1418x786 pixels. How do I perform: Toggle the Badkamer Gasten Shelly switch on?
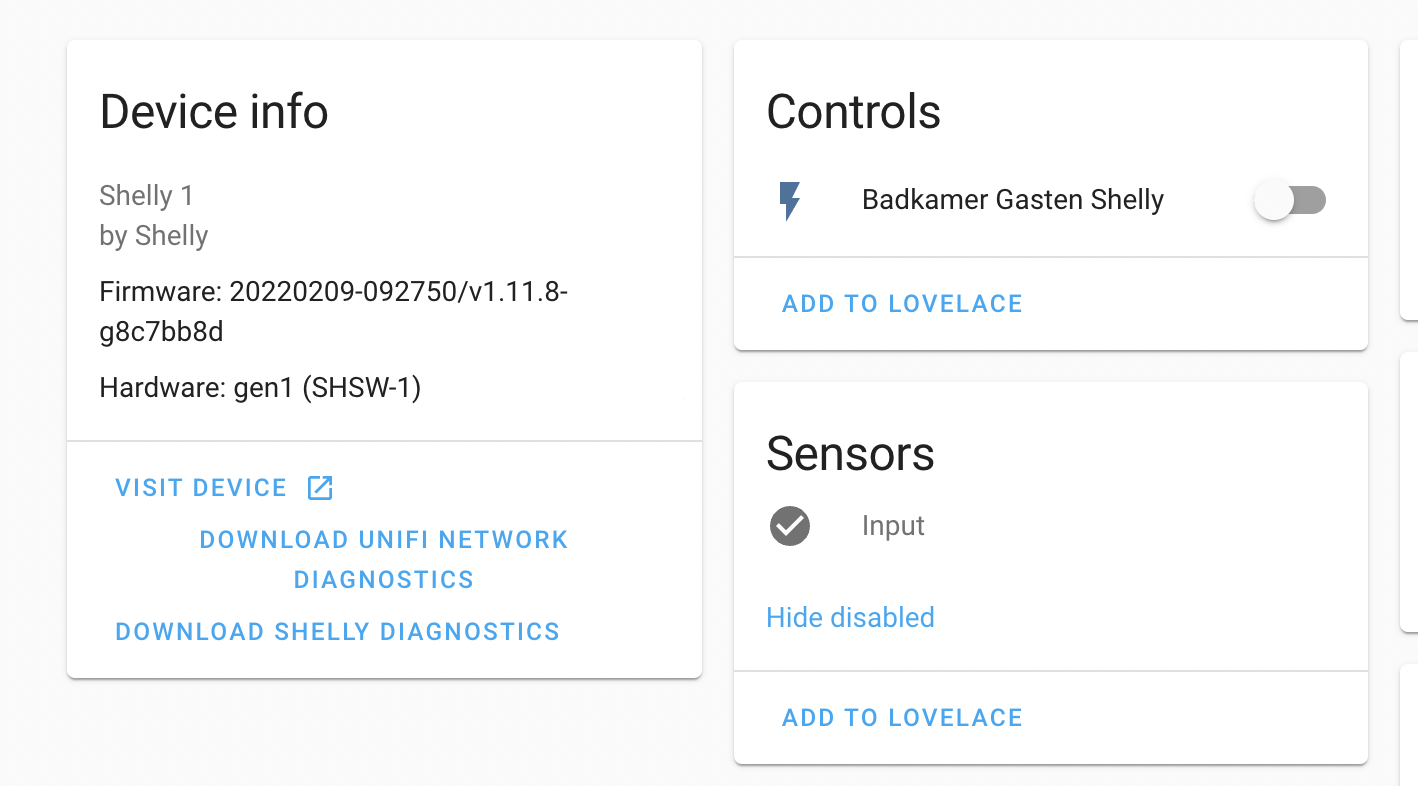(1290, 200)
